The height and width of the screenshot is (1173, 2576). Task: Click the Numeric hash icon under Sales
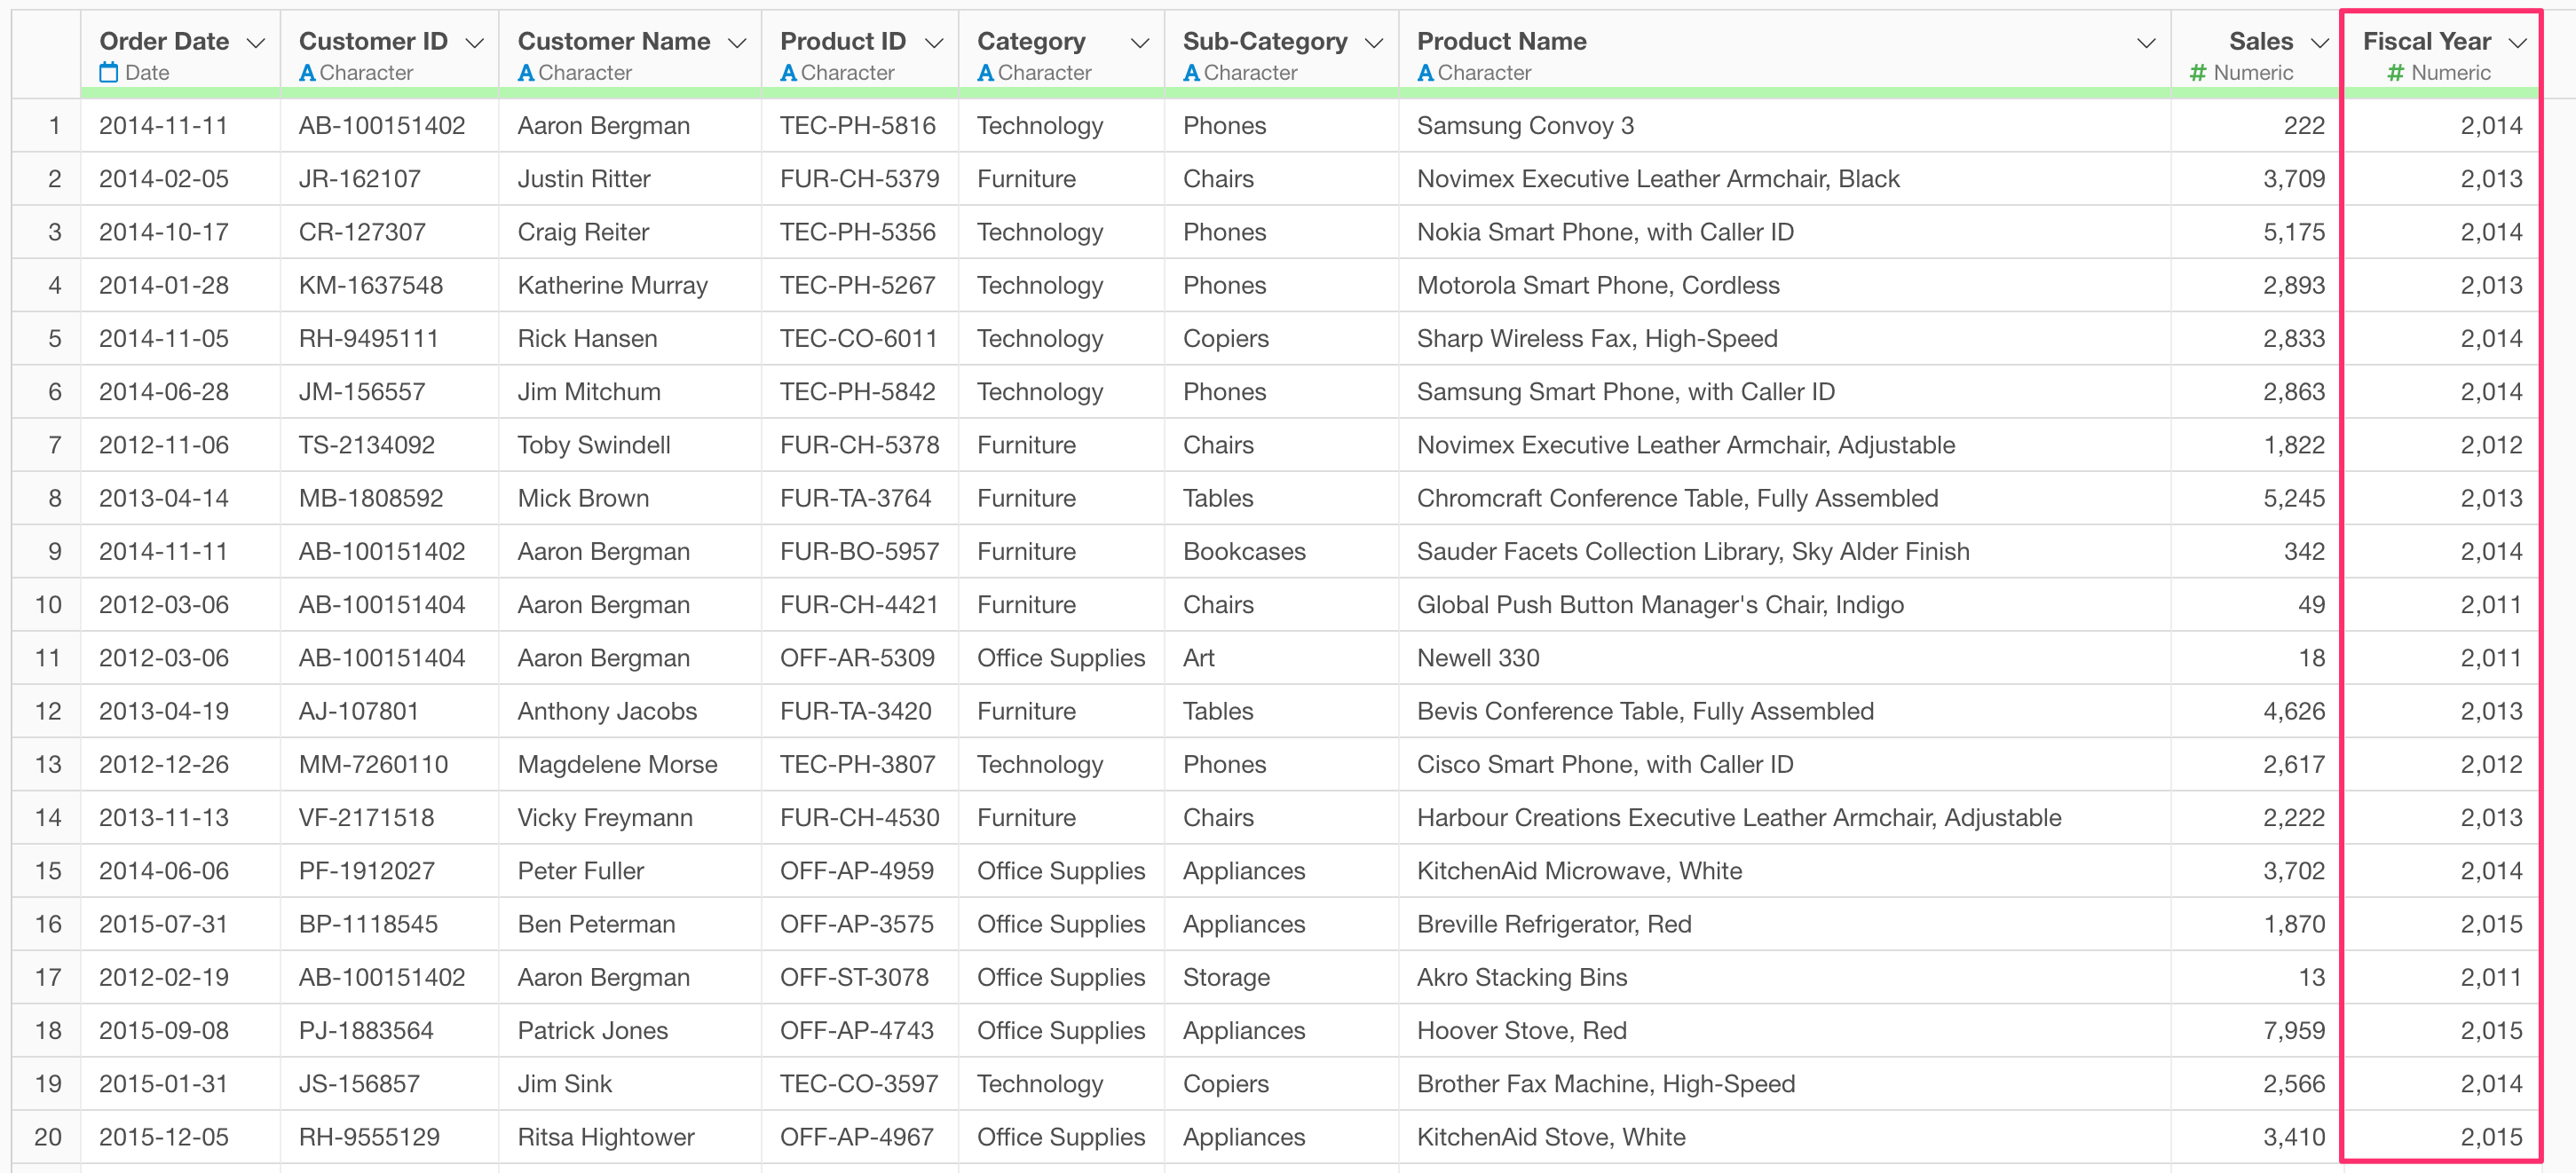2197,73
